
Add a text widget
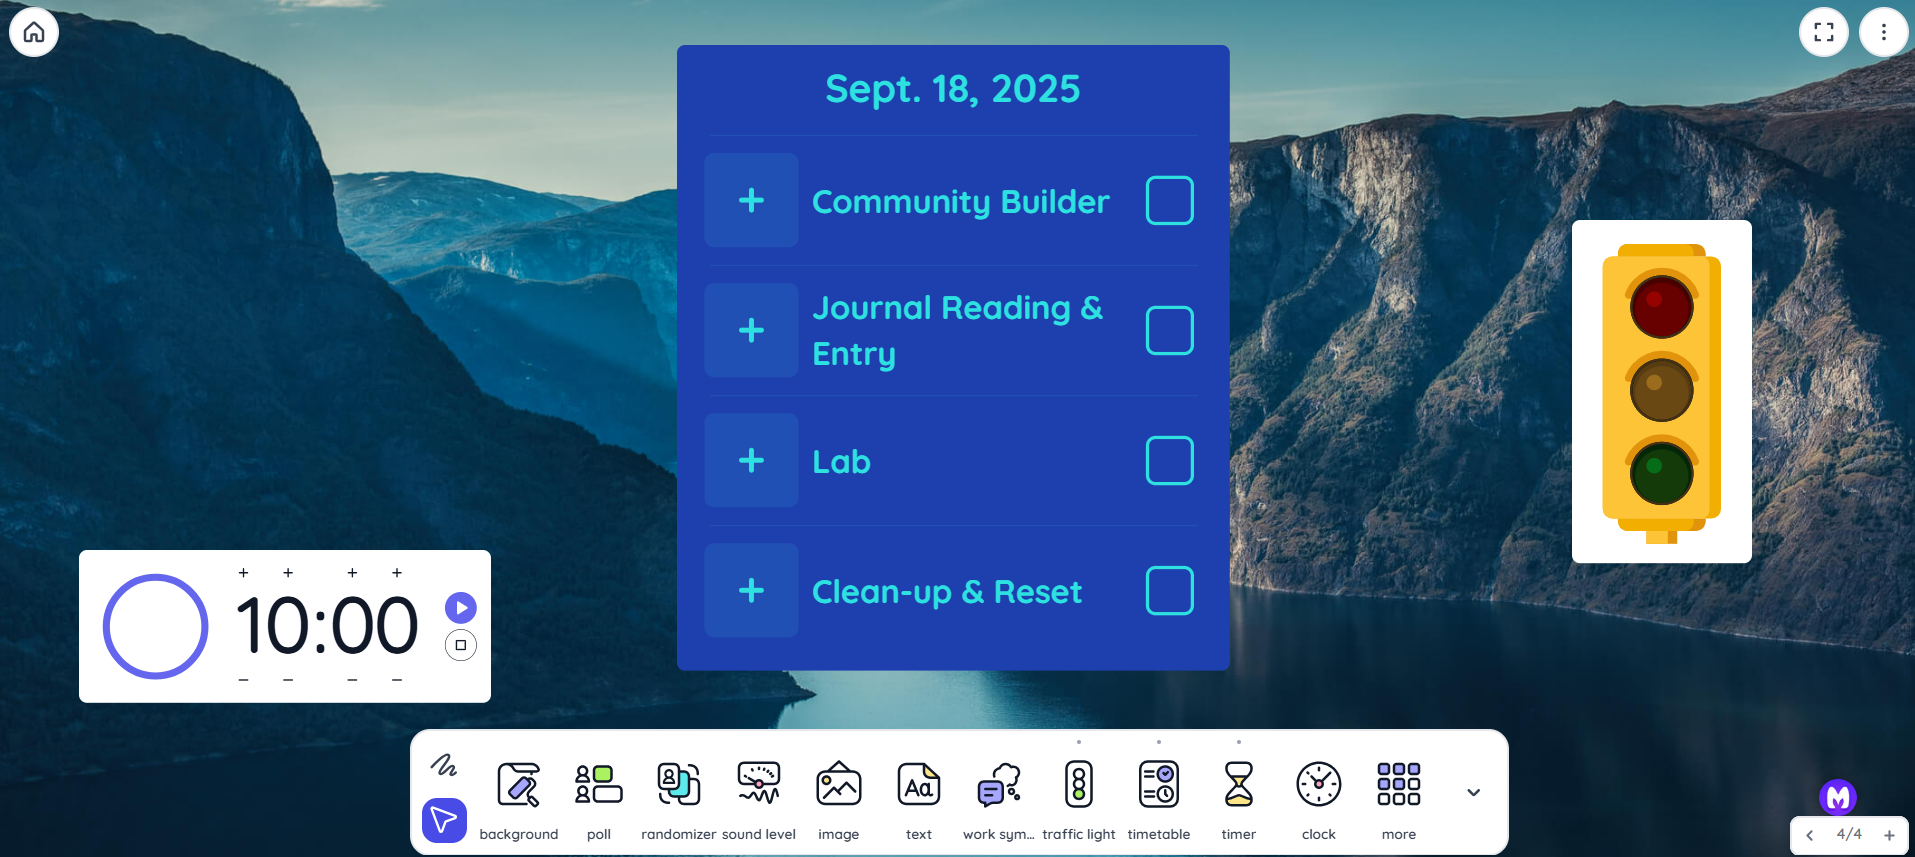pos(919,801)
